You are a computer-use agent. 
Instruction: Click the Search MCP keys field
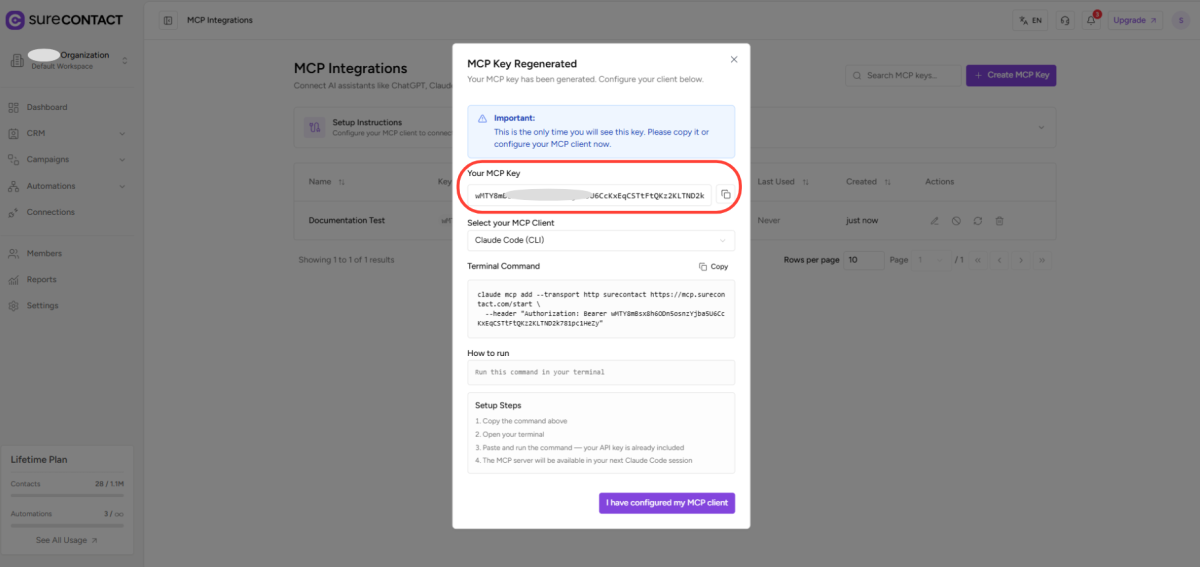coord(900,76)
